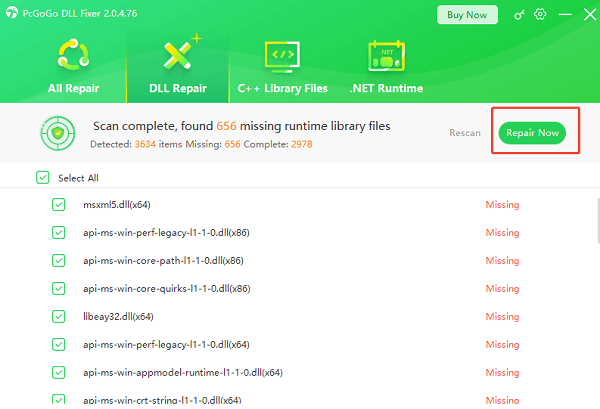Untick api-ms-win-core-quirks-l1-1-0.dll(x86) checkbox
Screen dimensions: 600x409
point(58,288)
